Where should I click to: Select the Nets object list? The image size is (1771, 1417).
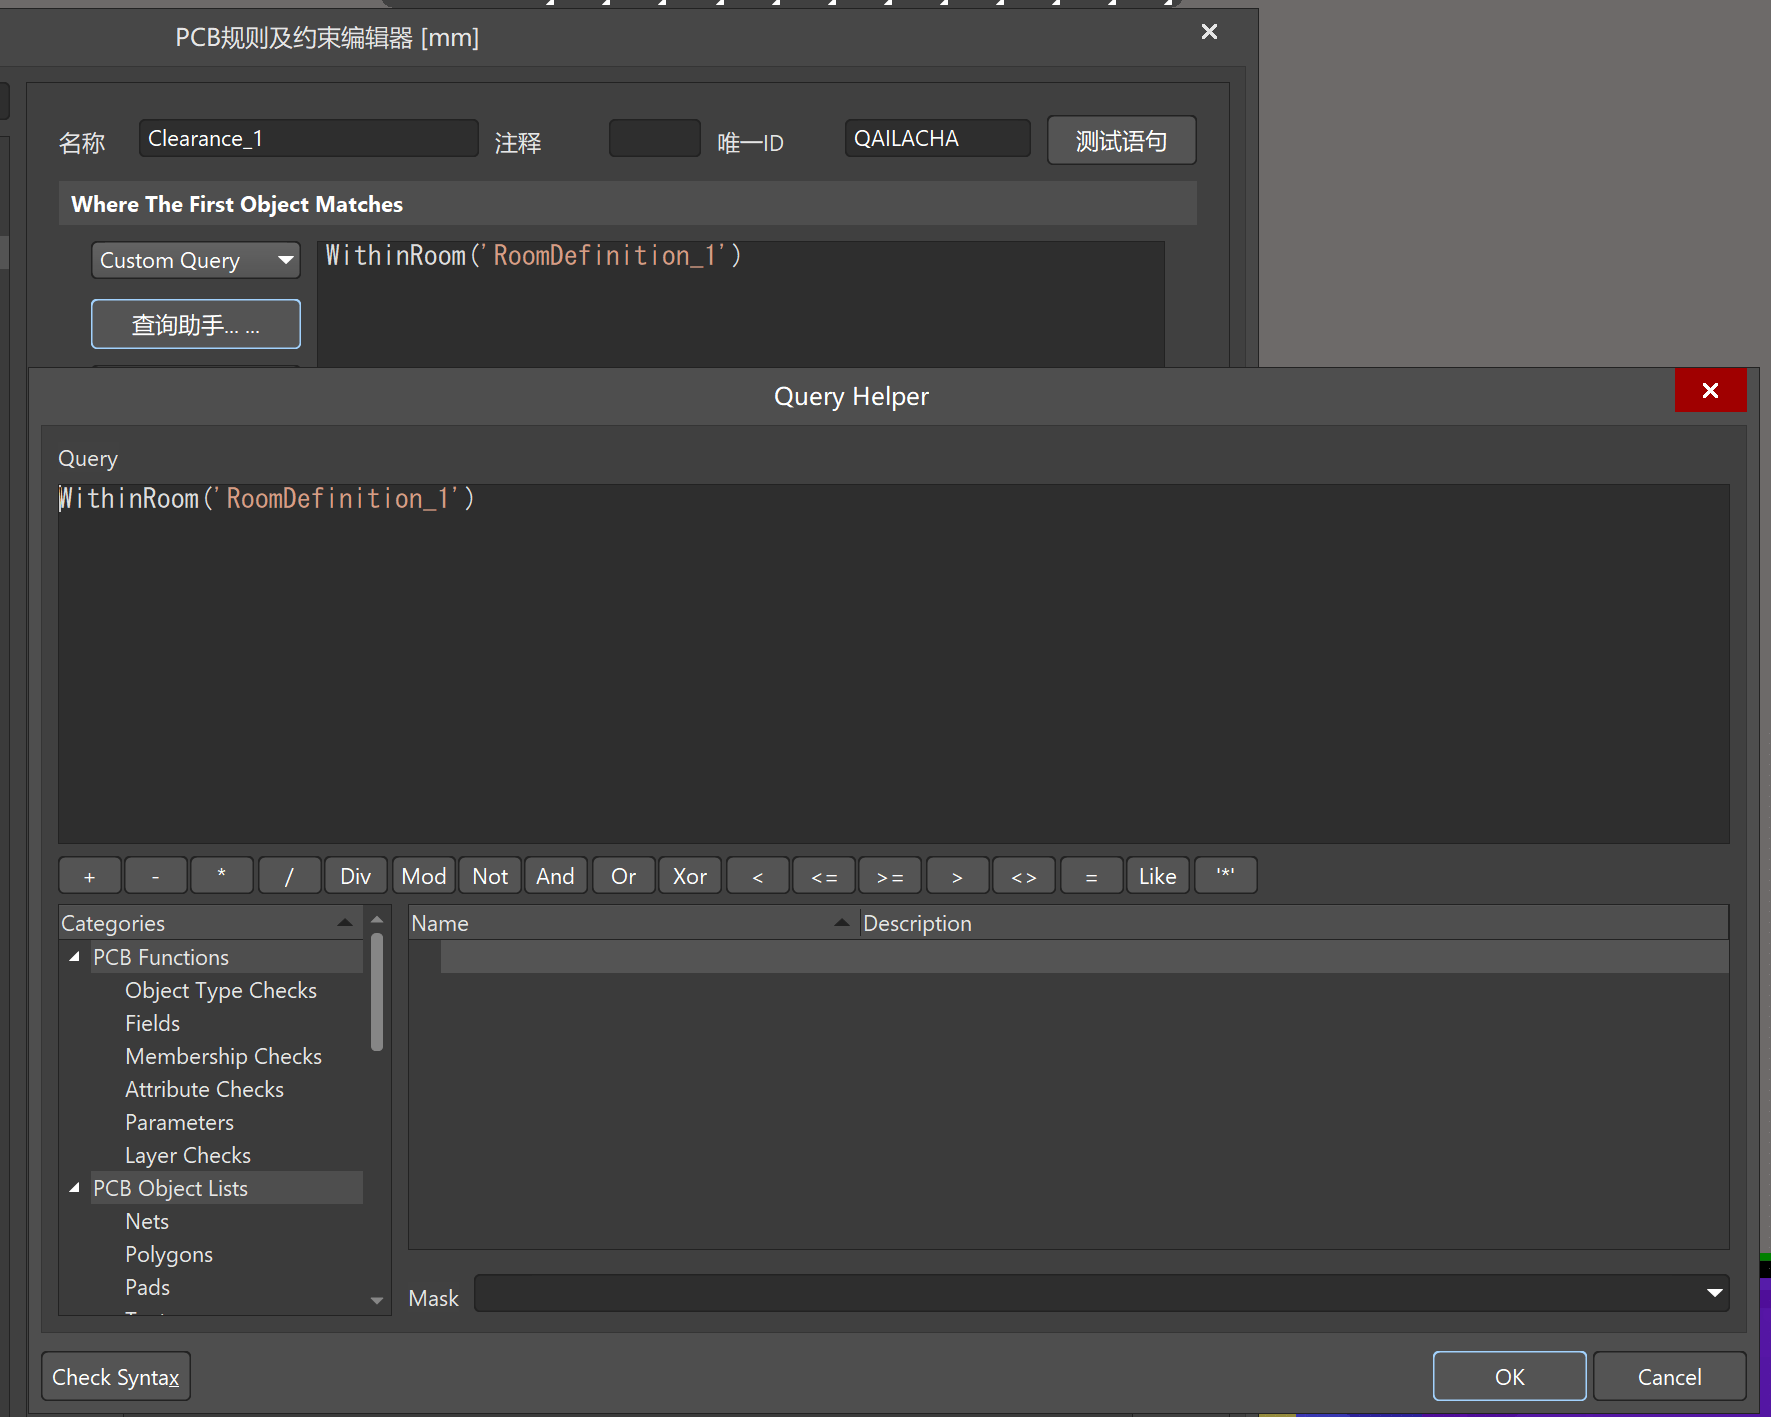(147, 1221)
